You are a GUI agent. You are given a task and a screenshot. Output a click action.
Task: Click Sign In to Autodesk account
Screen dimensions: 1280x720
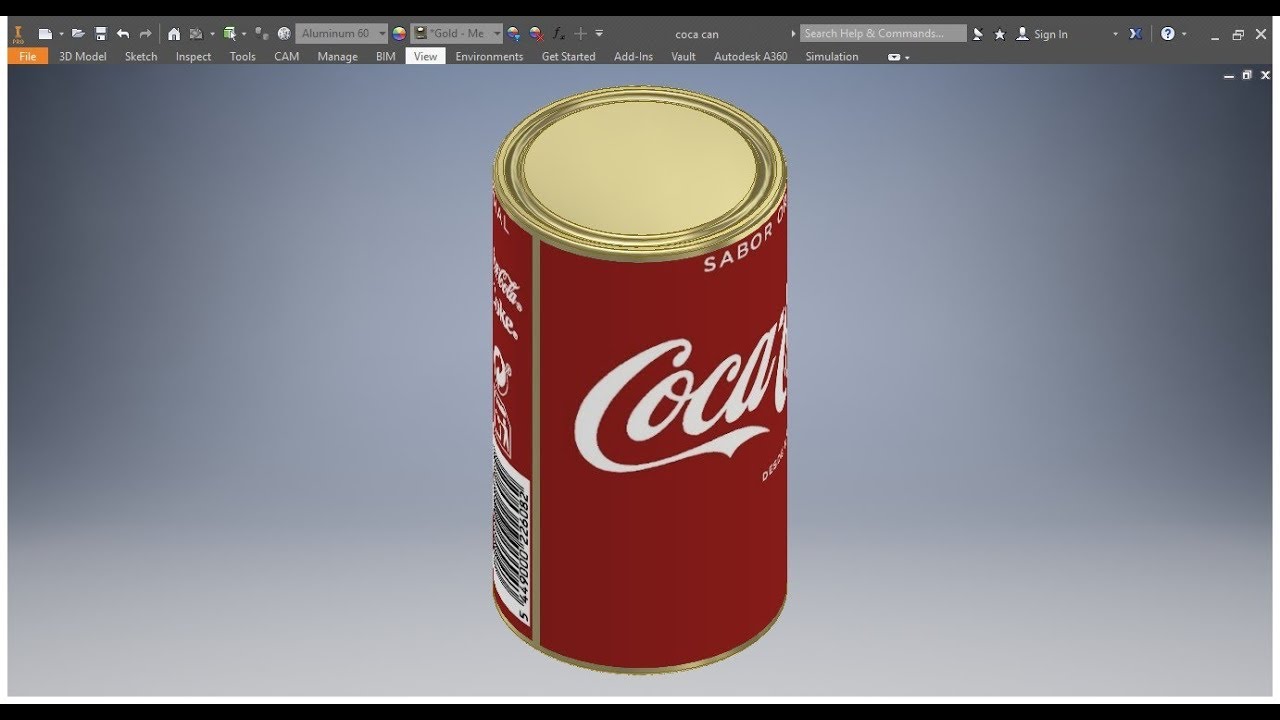tap(1042, 34)
